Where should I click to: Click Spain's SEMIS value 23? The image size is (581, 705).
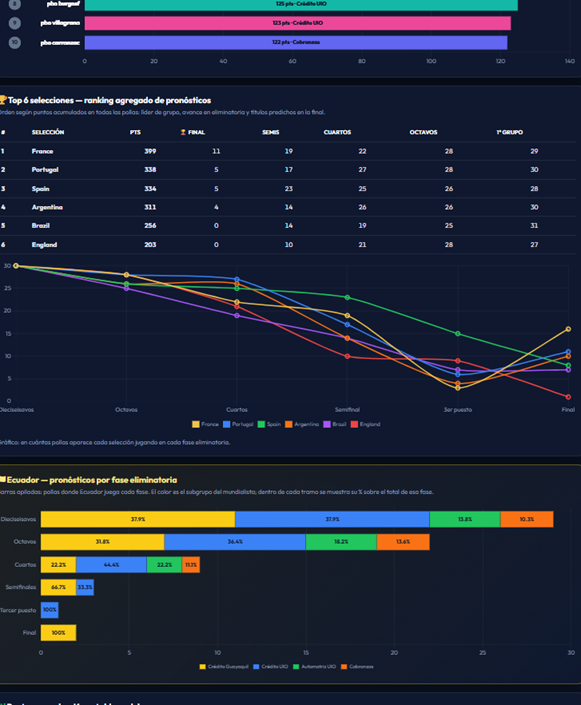289,188
